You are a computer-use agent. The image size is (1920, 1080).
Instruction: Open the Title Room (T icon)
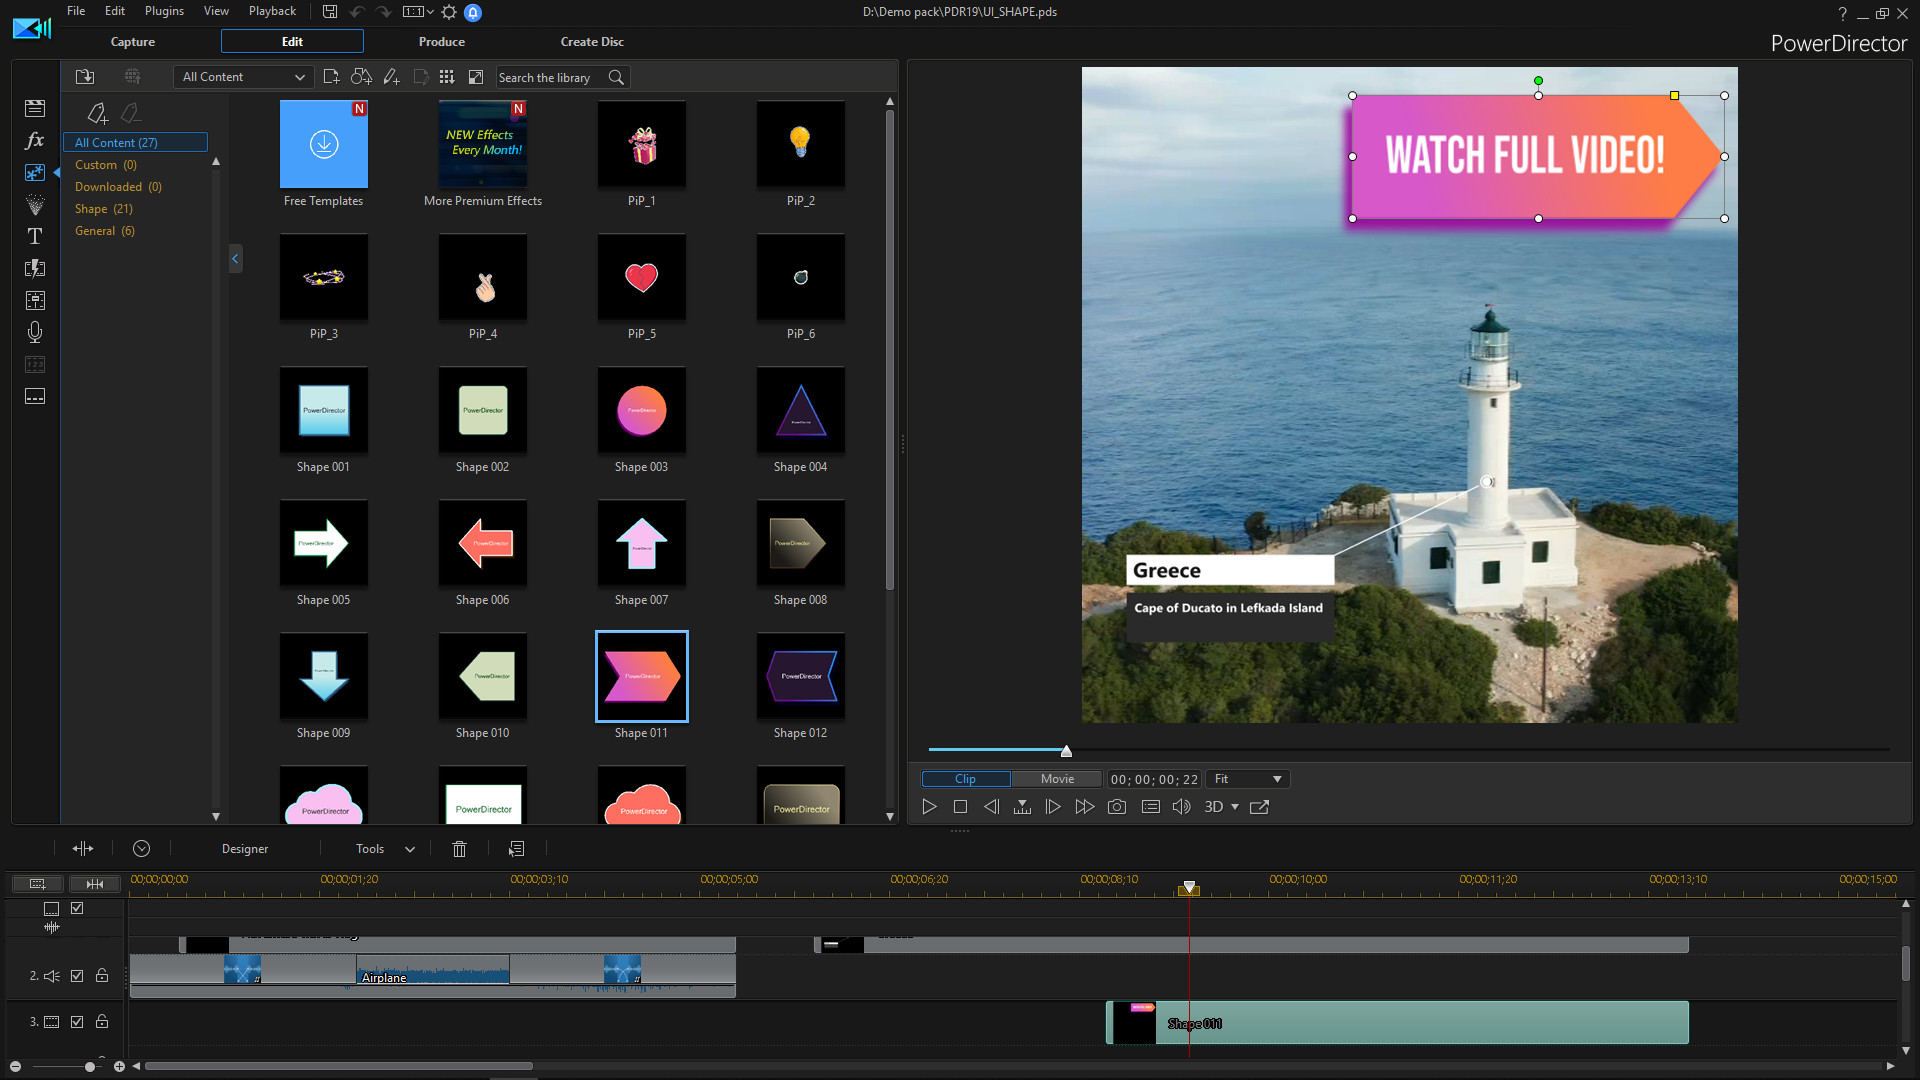tap(35, 237)
